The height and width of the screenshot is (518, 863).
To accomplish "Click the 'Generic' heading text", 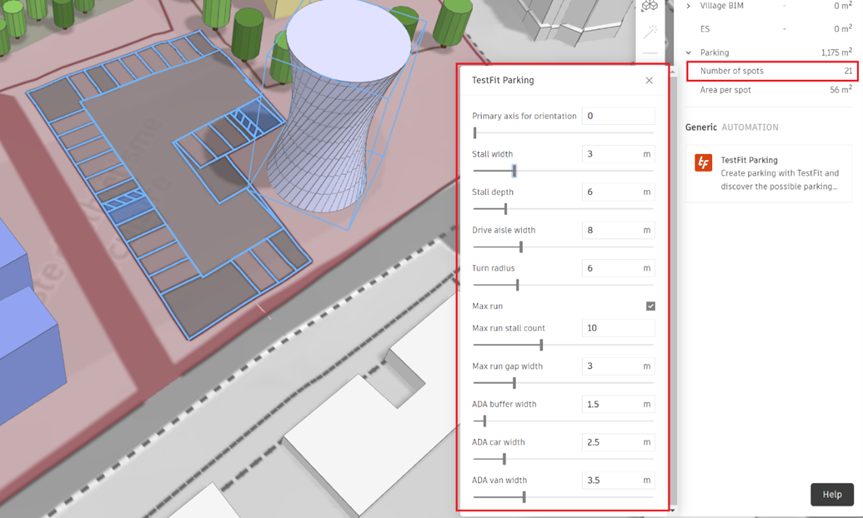I will coord(701,127).
